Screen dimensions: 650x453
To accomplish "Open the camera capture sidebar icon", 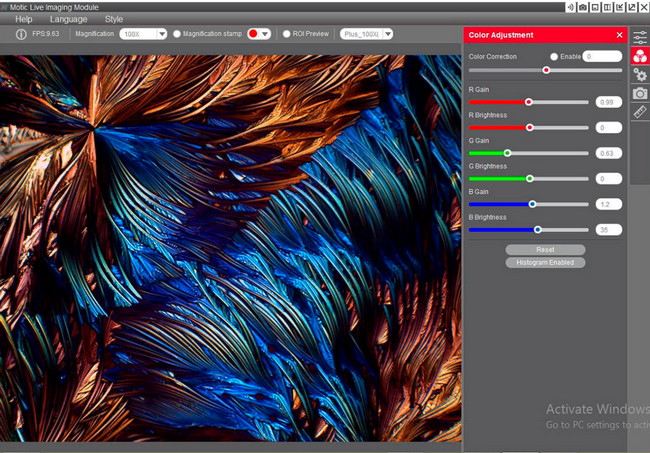I will point(640,93).
